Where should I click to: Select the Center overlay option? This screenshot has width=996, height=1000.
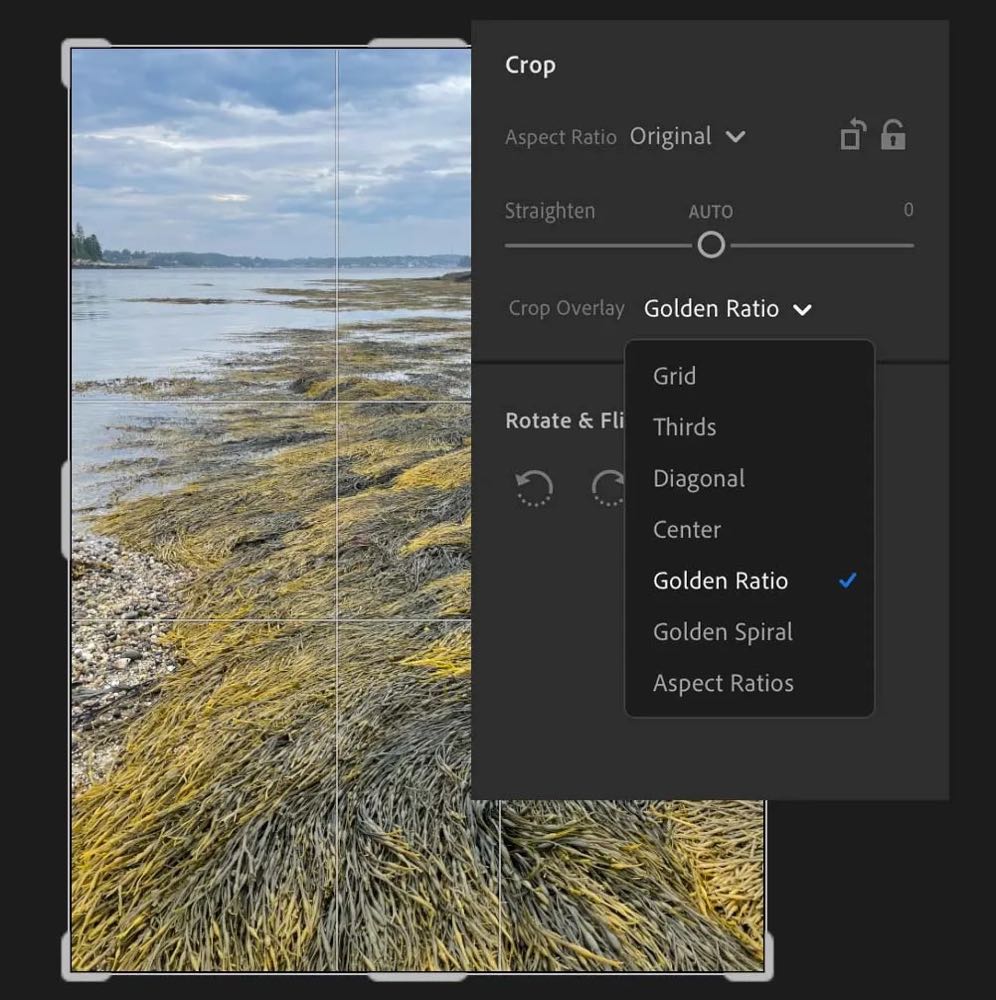point(686,530)
